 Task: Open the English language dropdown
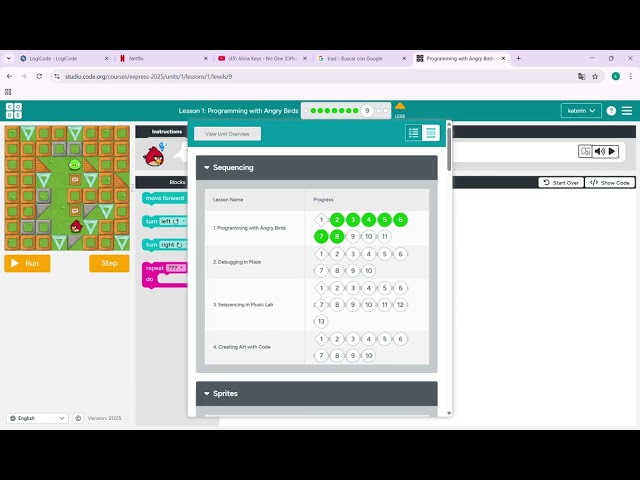click(37, 418)
